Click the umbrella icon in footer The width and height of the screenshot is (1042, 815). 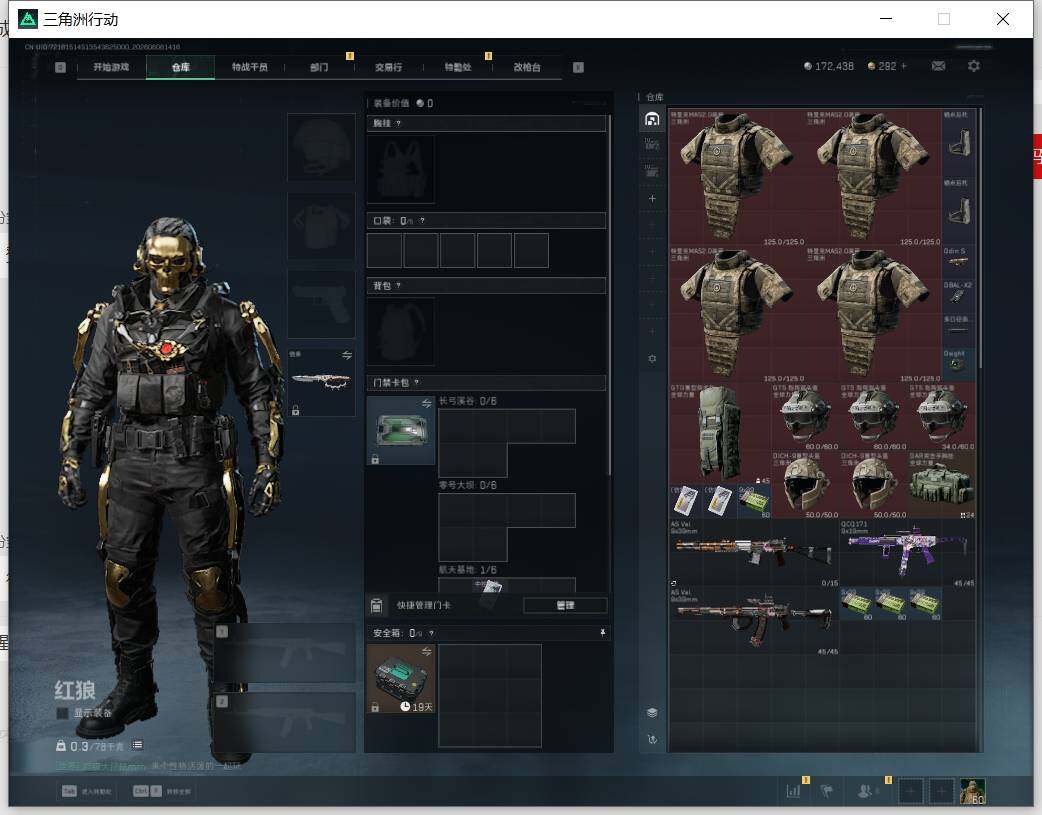point(827,791)
